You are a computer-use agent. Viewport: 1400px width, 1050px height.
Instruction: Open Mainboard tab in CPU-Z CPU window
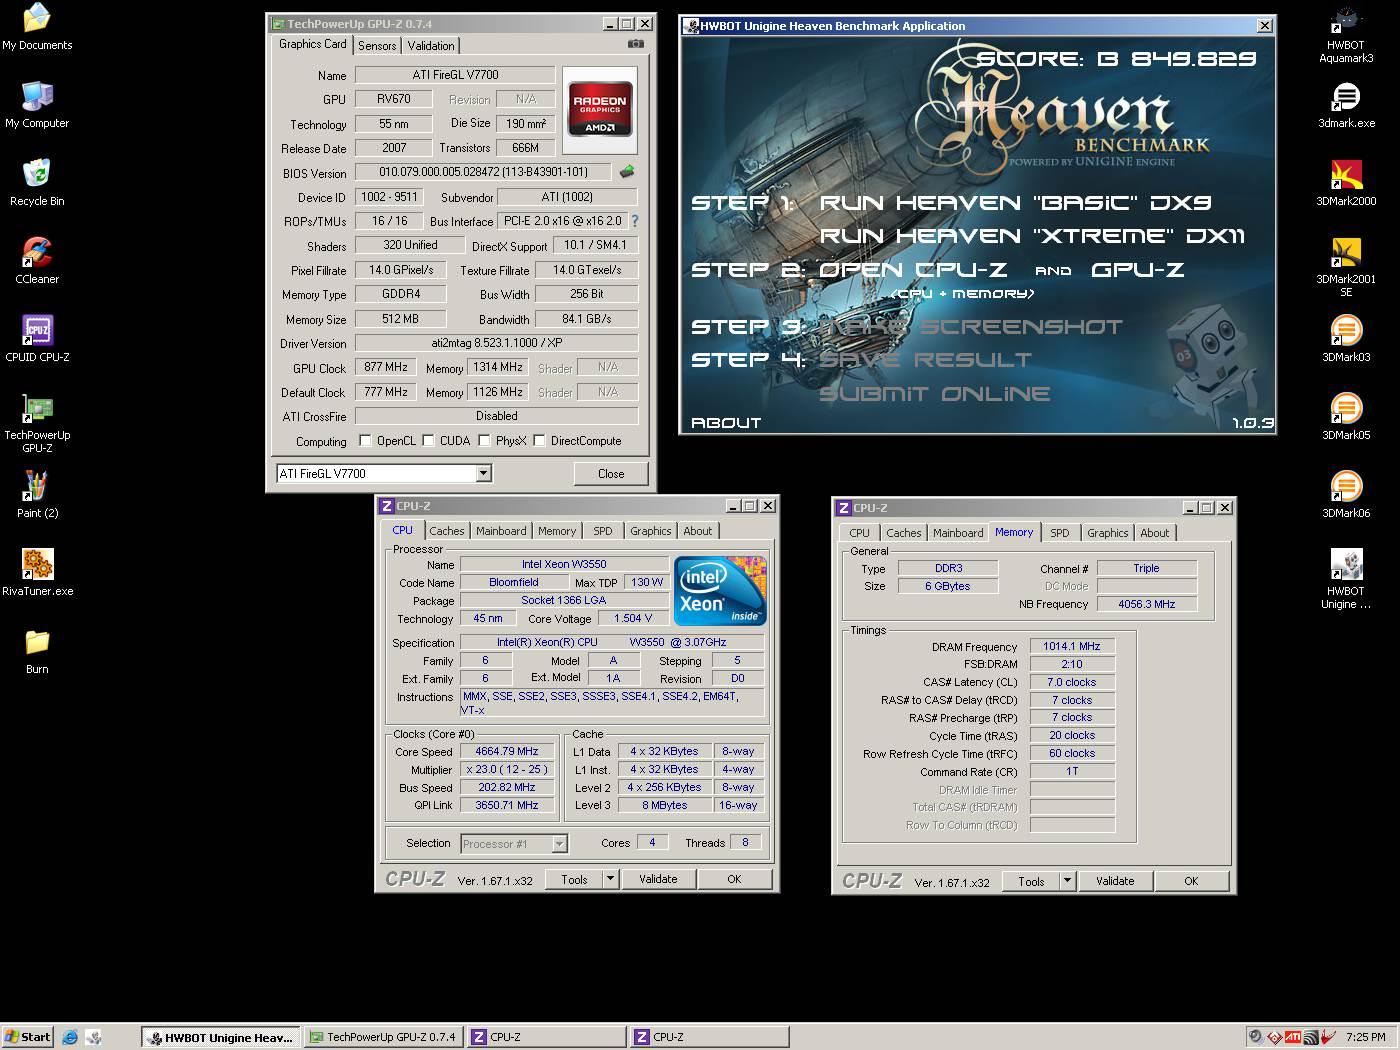[x=501, y=531]
